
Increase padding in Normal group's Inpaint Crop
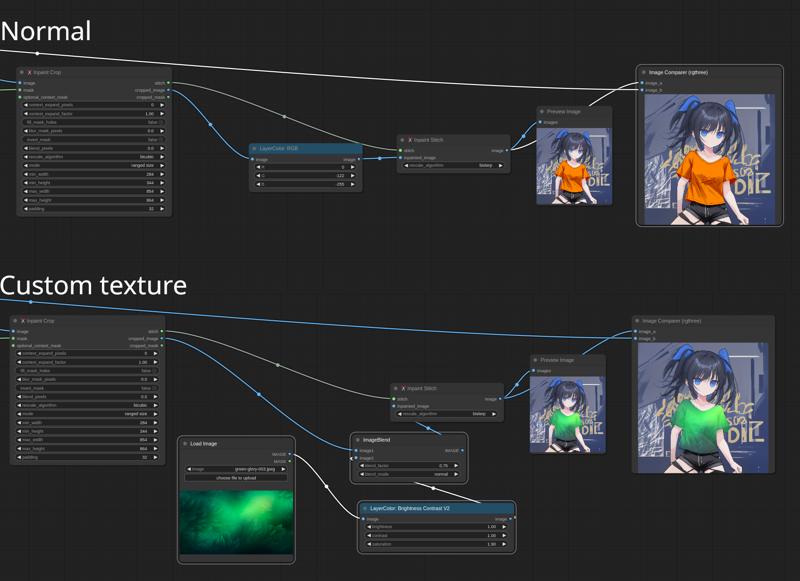pyautogui.click(x=162, y=209)
